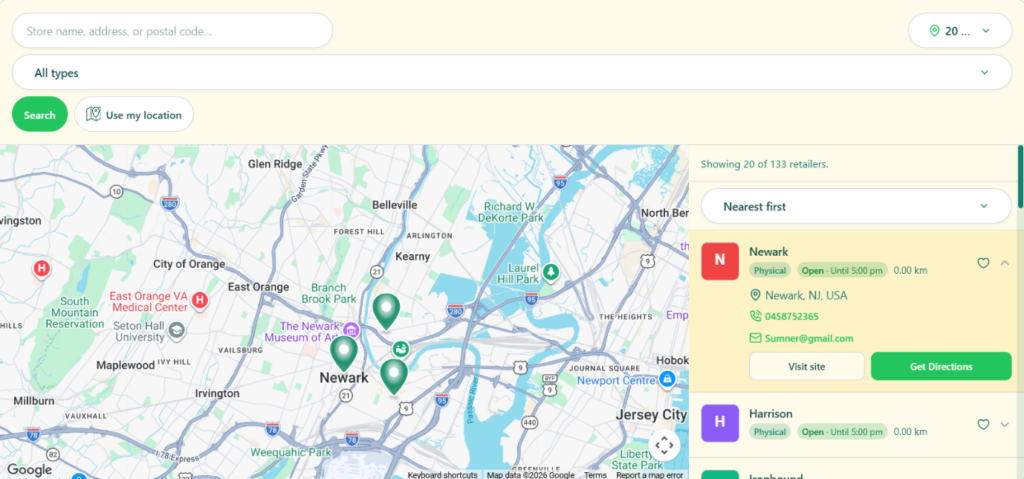Expand the Harrison retailer card chevron
Image resolution: width=1024 pixels, height=479 pixels.
[x=1005, y=425]
